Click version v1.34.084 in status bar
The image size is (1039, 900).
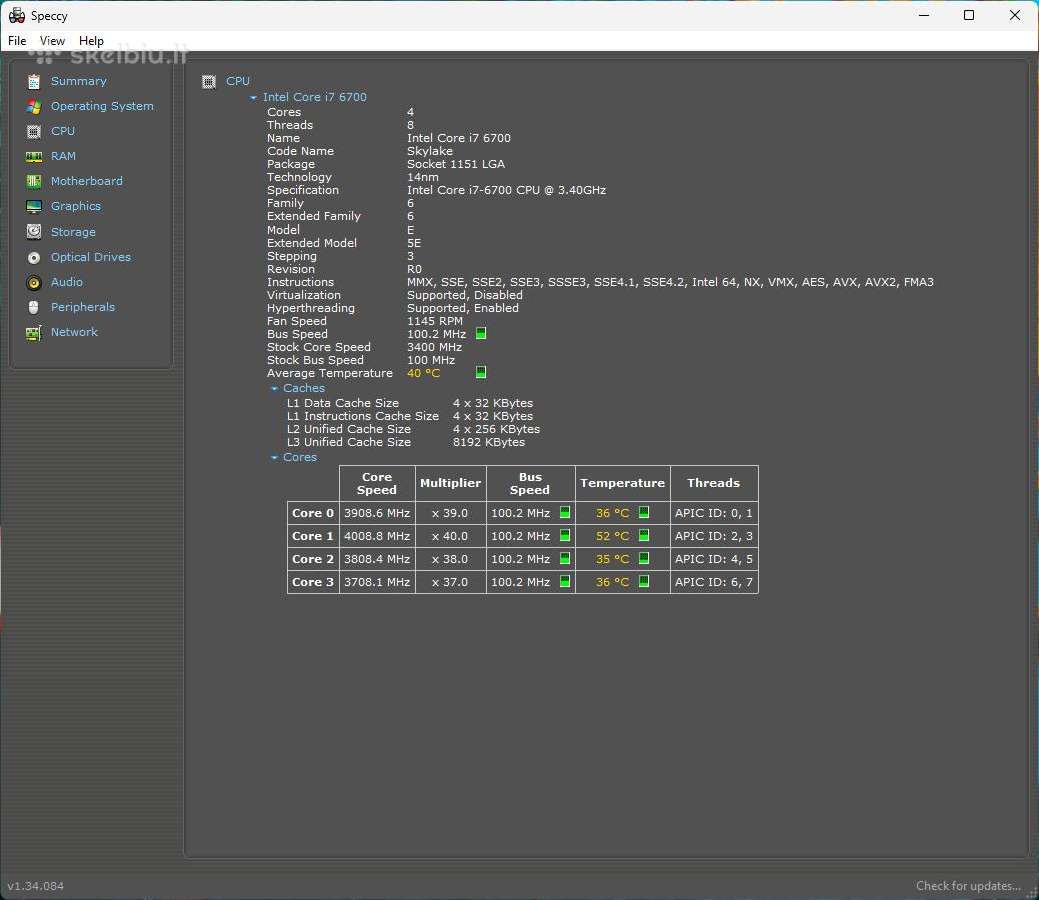pos(36,886)
